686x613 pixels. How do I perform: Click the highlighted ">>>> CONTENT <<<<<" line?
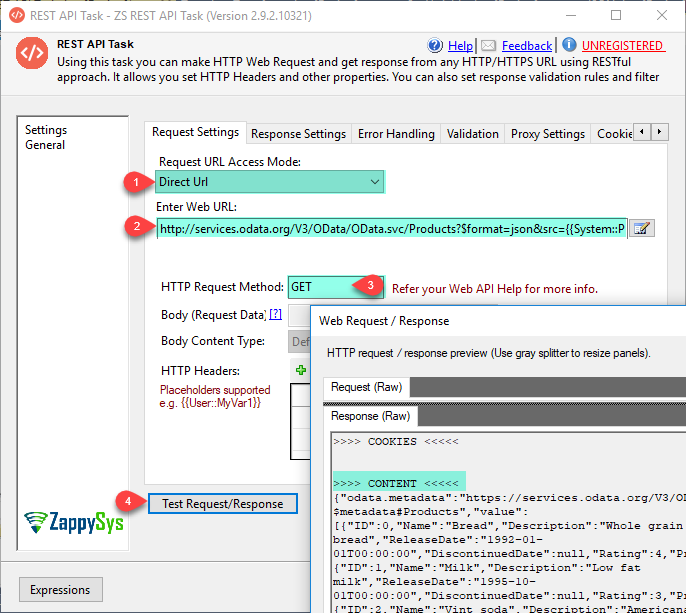point(396,483)
